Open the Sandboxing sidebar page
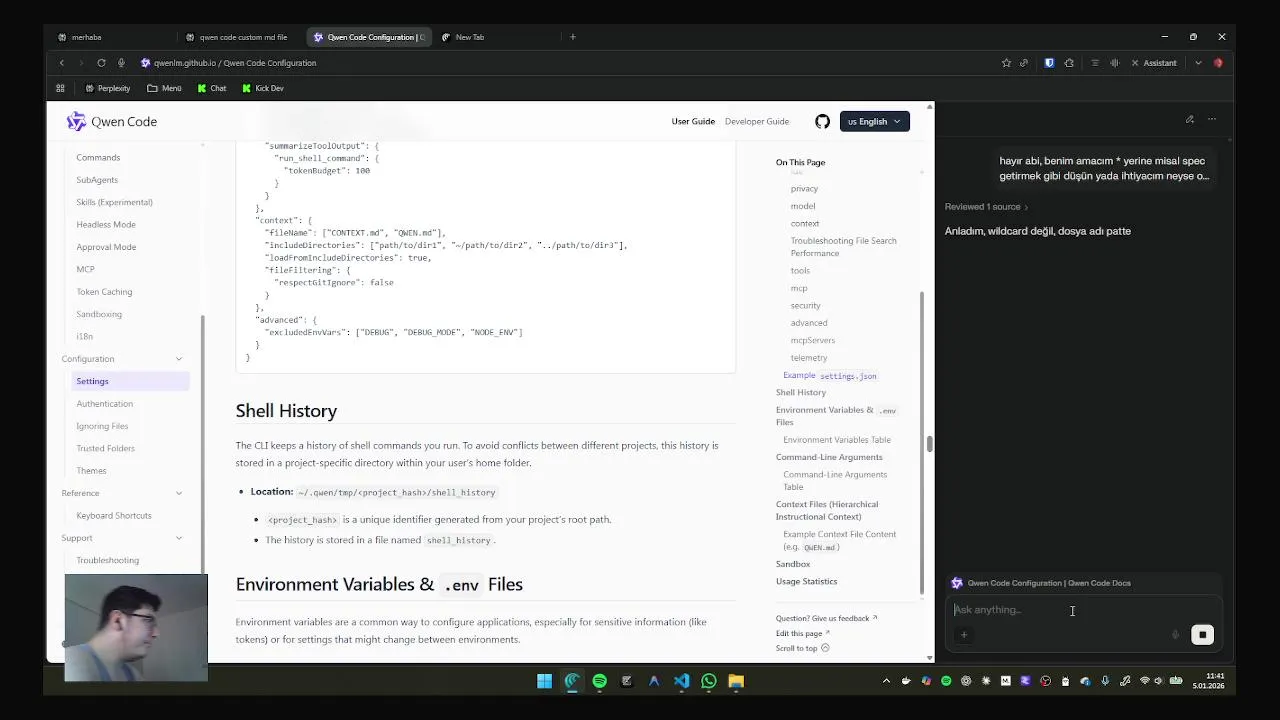The width and height of the screenshot is (1280, 720). 99,314
